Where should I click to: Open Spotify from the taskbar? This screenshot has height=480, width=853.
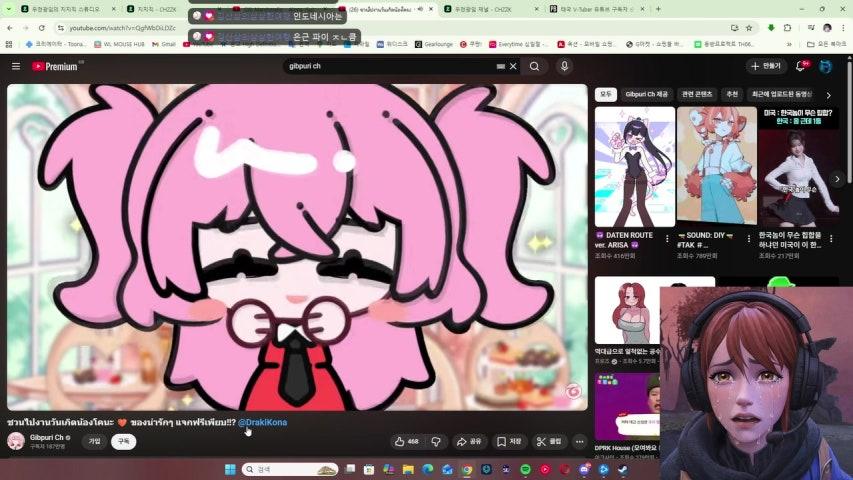526,469
